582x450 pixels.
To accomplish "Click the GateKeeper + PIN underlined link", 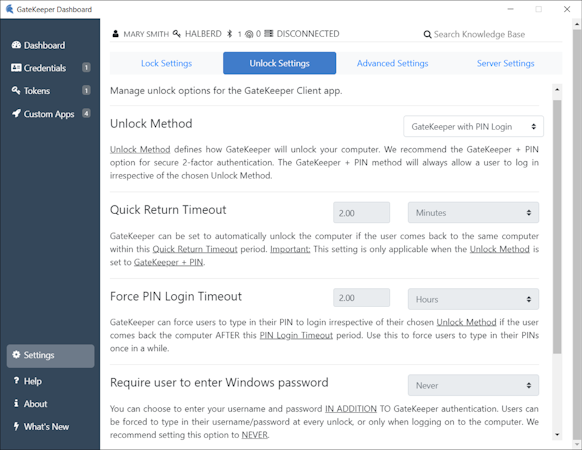I will click(x=169, y=262).
